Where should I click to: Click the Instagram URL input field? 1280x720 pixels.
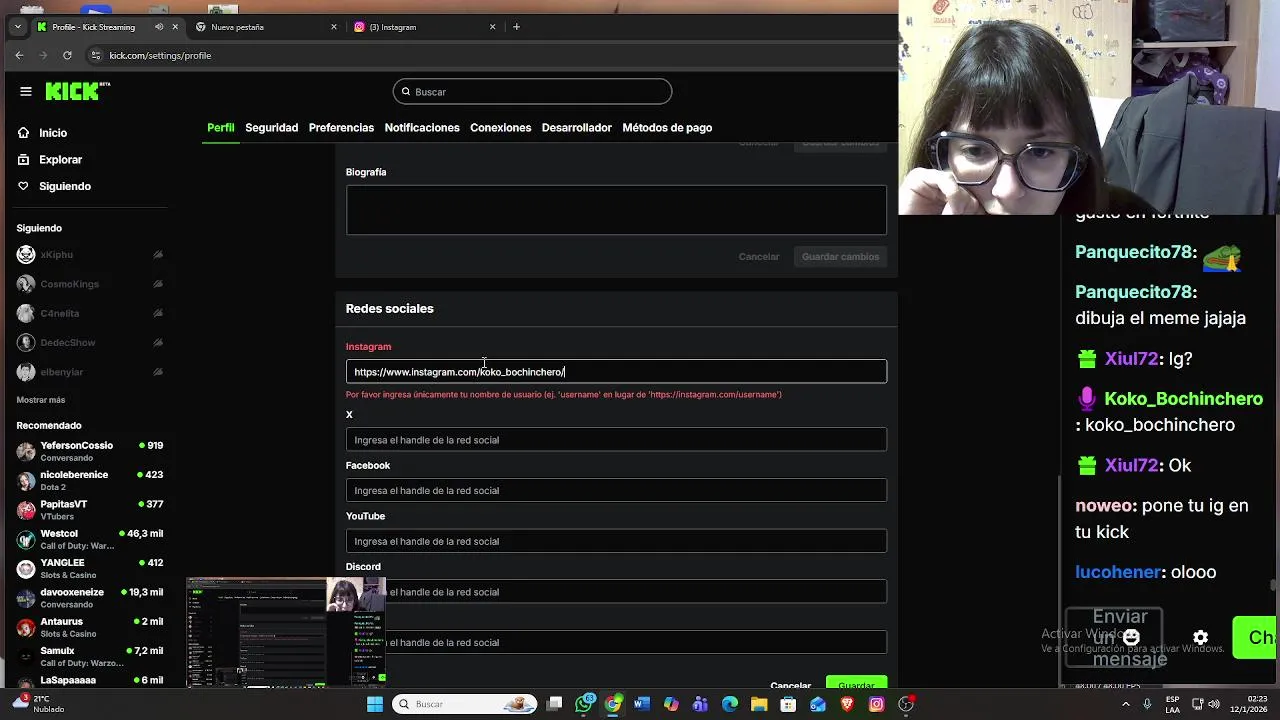pyautogui.click(x=616, y=372)
